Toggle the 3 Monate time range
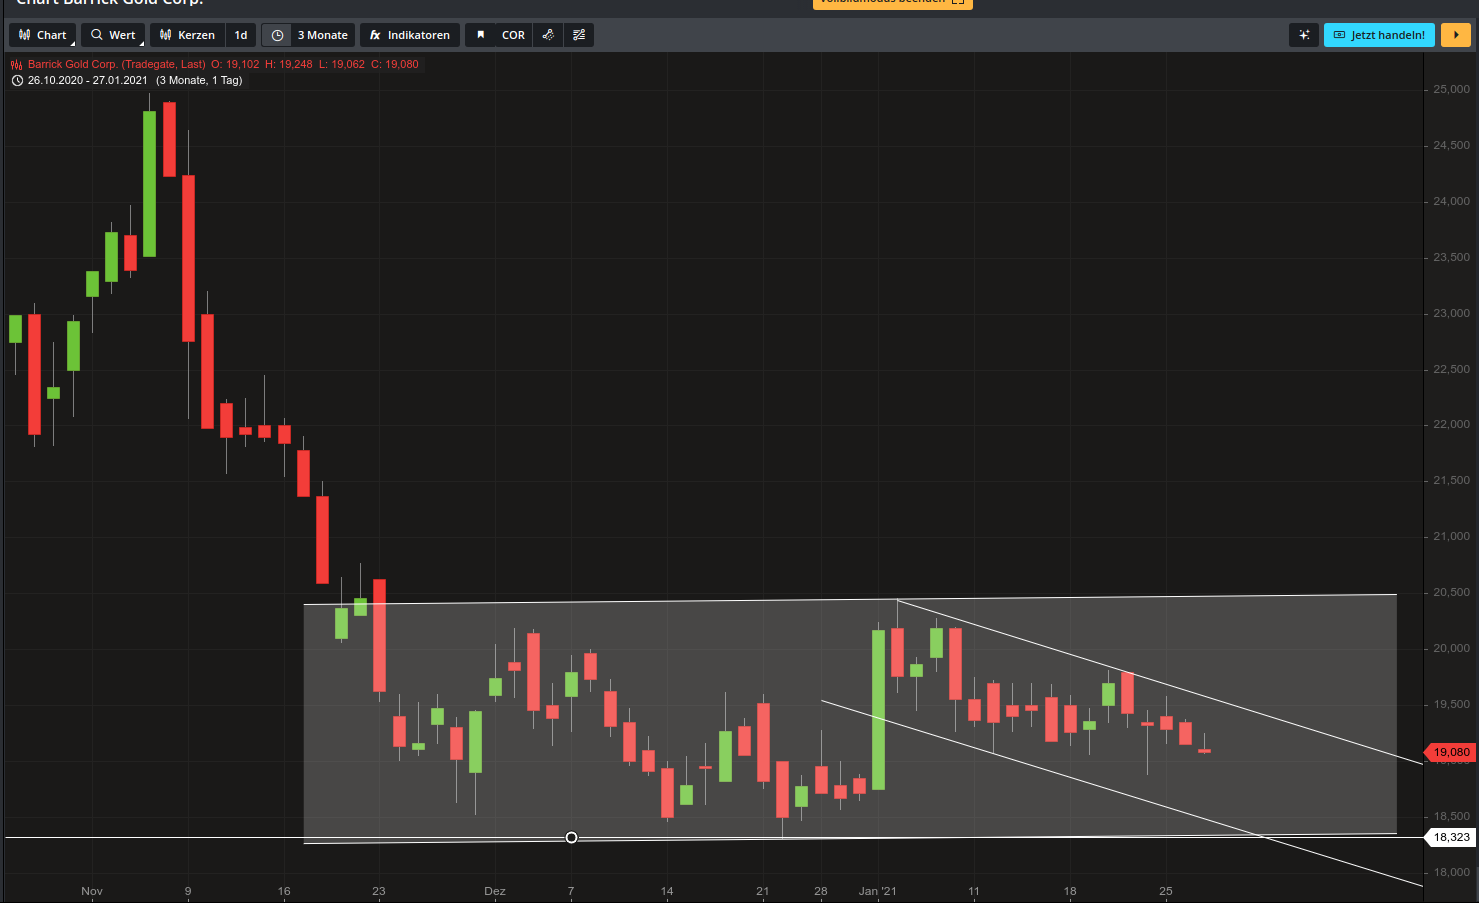This screenshot has width=1479, height=903. point(323,34)
